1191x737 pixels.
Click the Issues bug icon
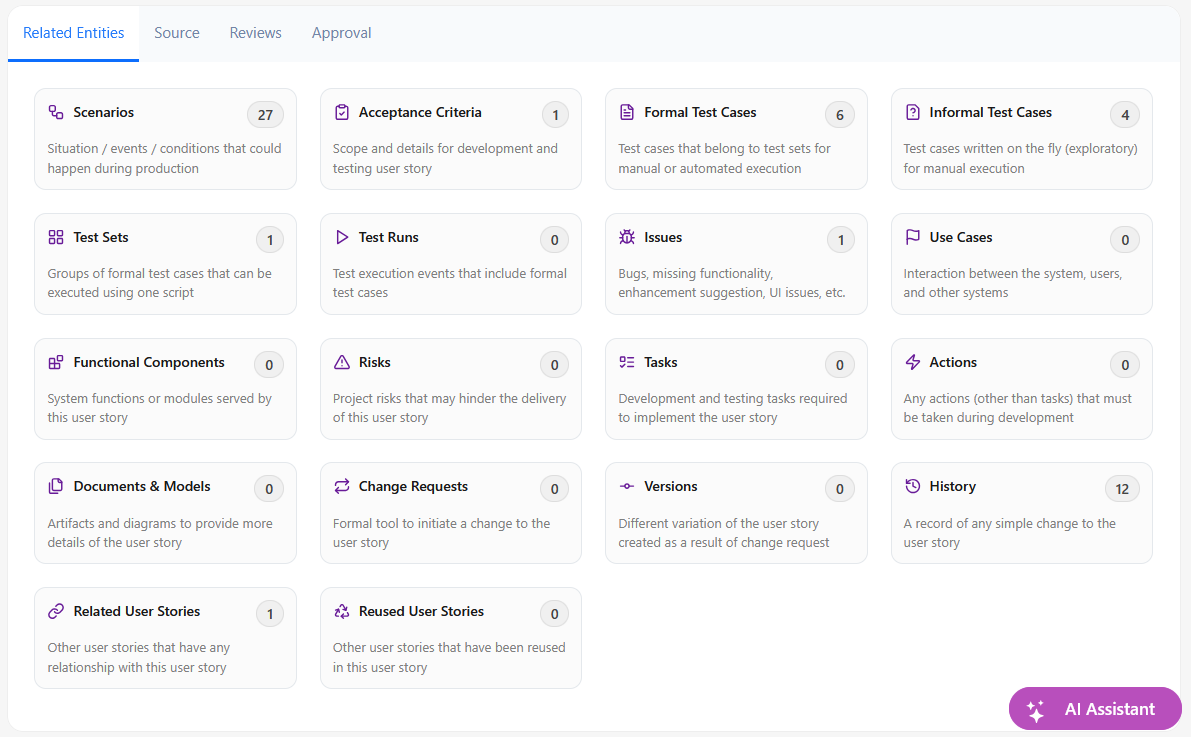click(627, 238)
